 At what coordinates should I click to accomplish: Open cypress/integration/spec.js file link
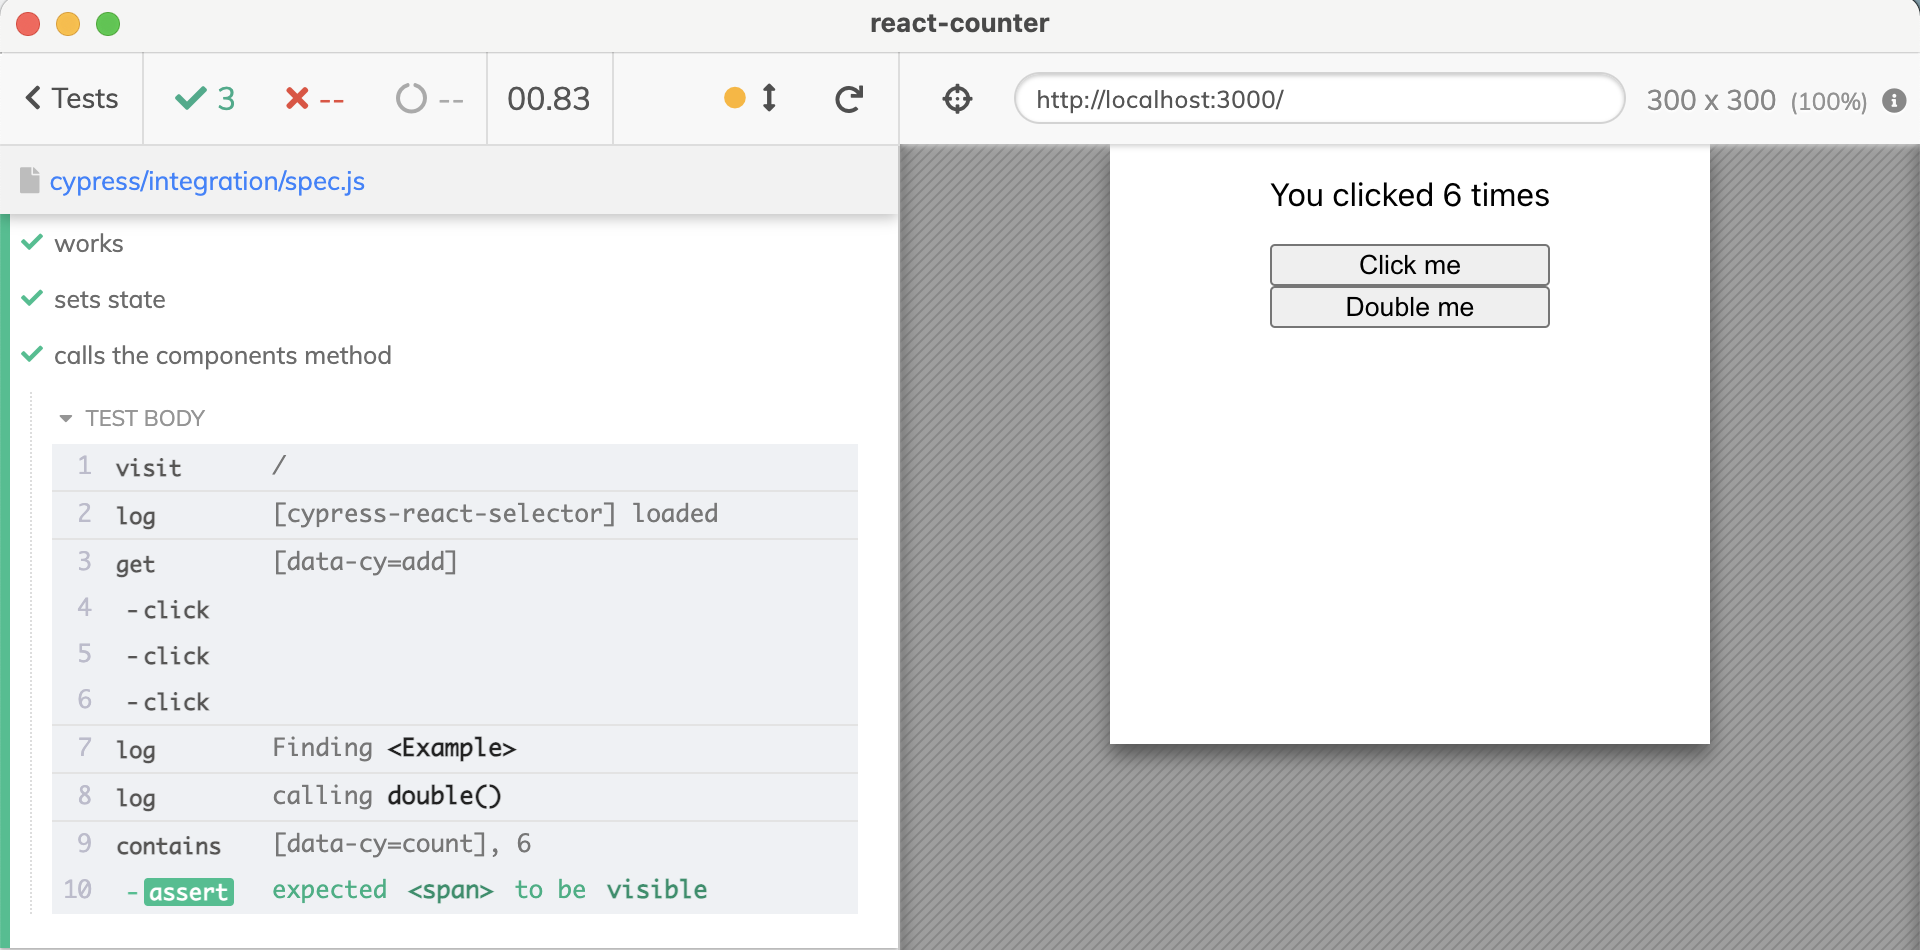tap(207, 181)
